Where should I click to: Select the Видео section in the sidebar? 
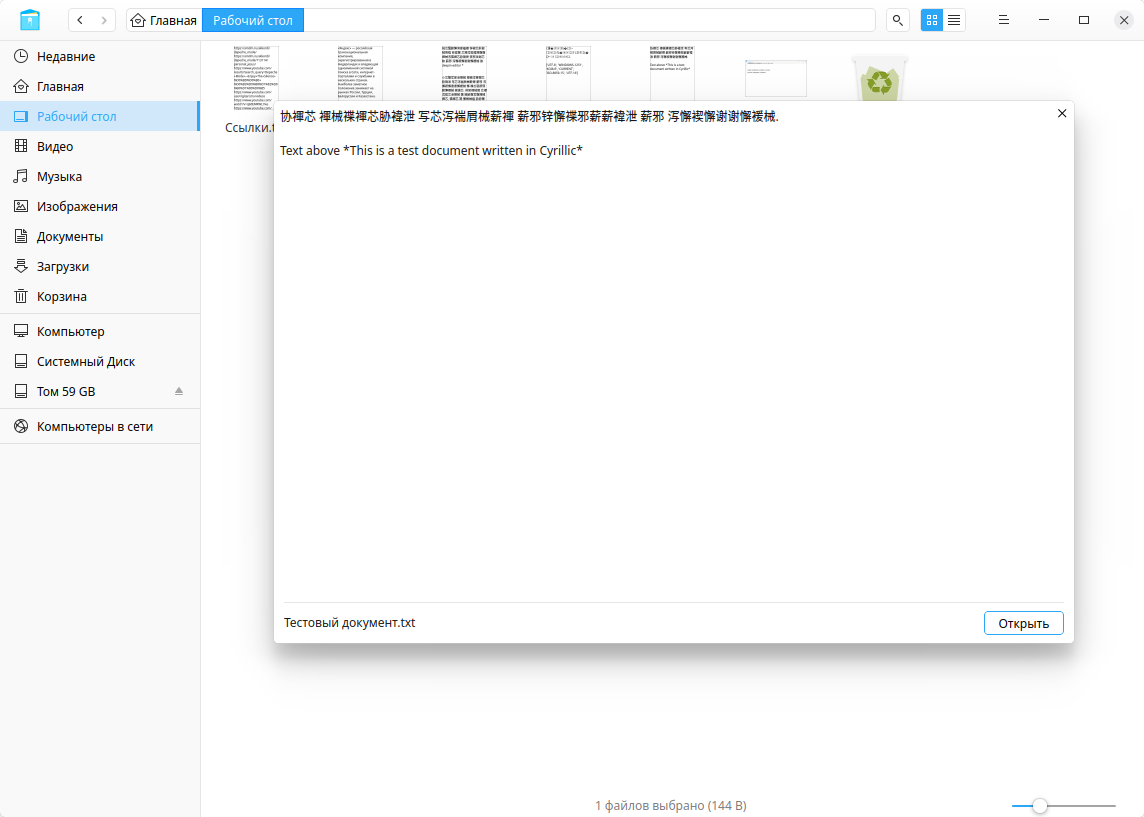[x=22, y=146]
